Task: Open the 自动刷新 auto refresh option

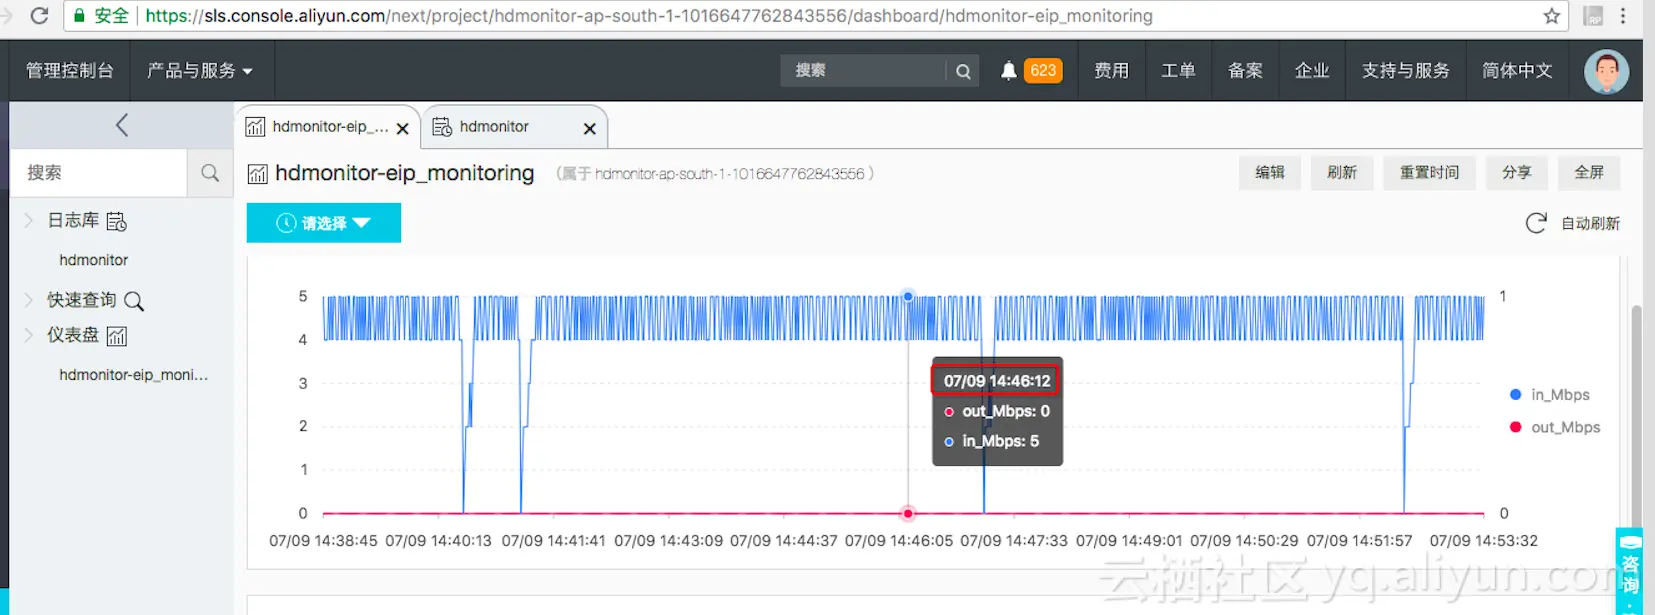Action: coord(1590,223)
